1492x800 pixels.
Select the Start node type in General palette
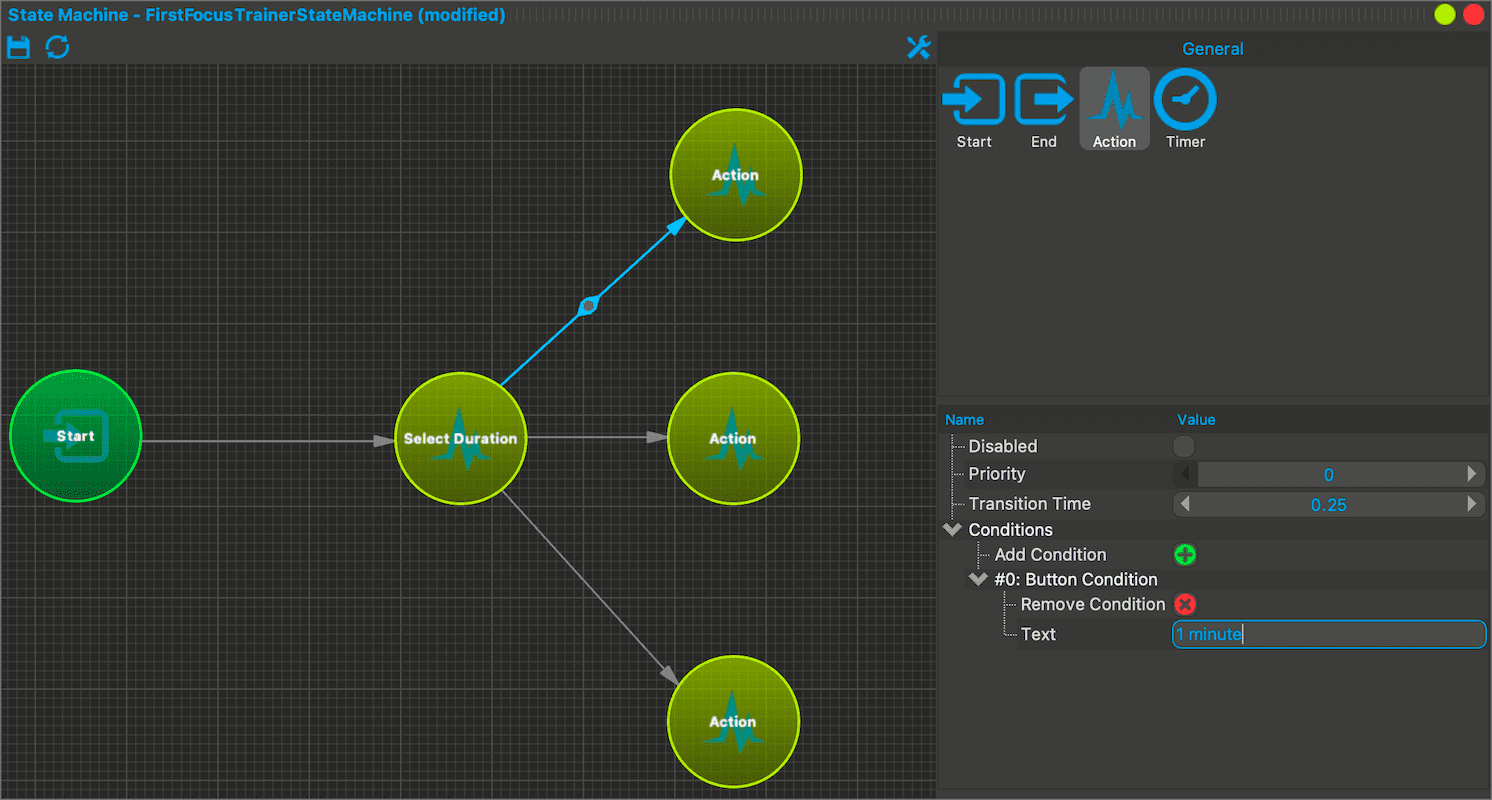tap(974, 109)
